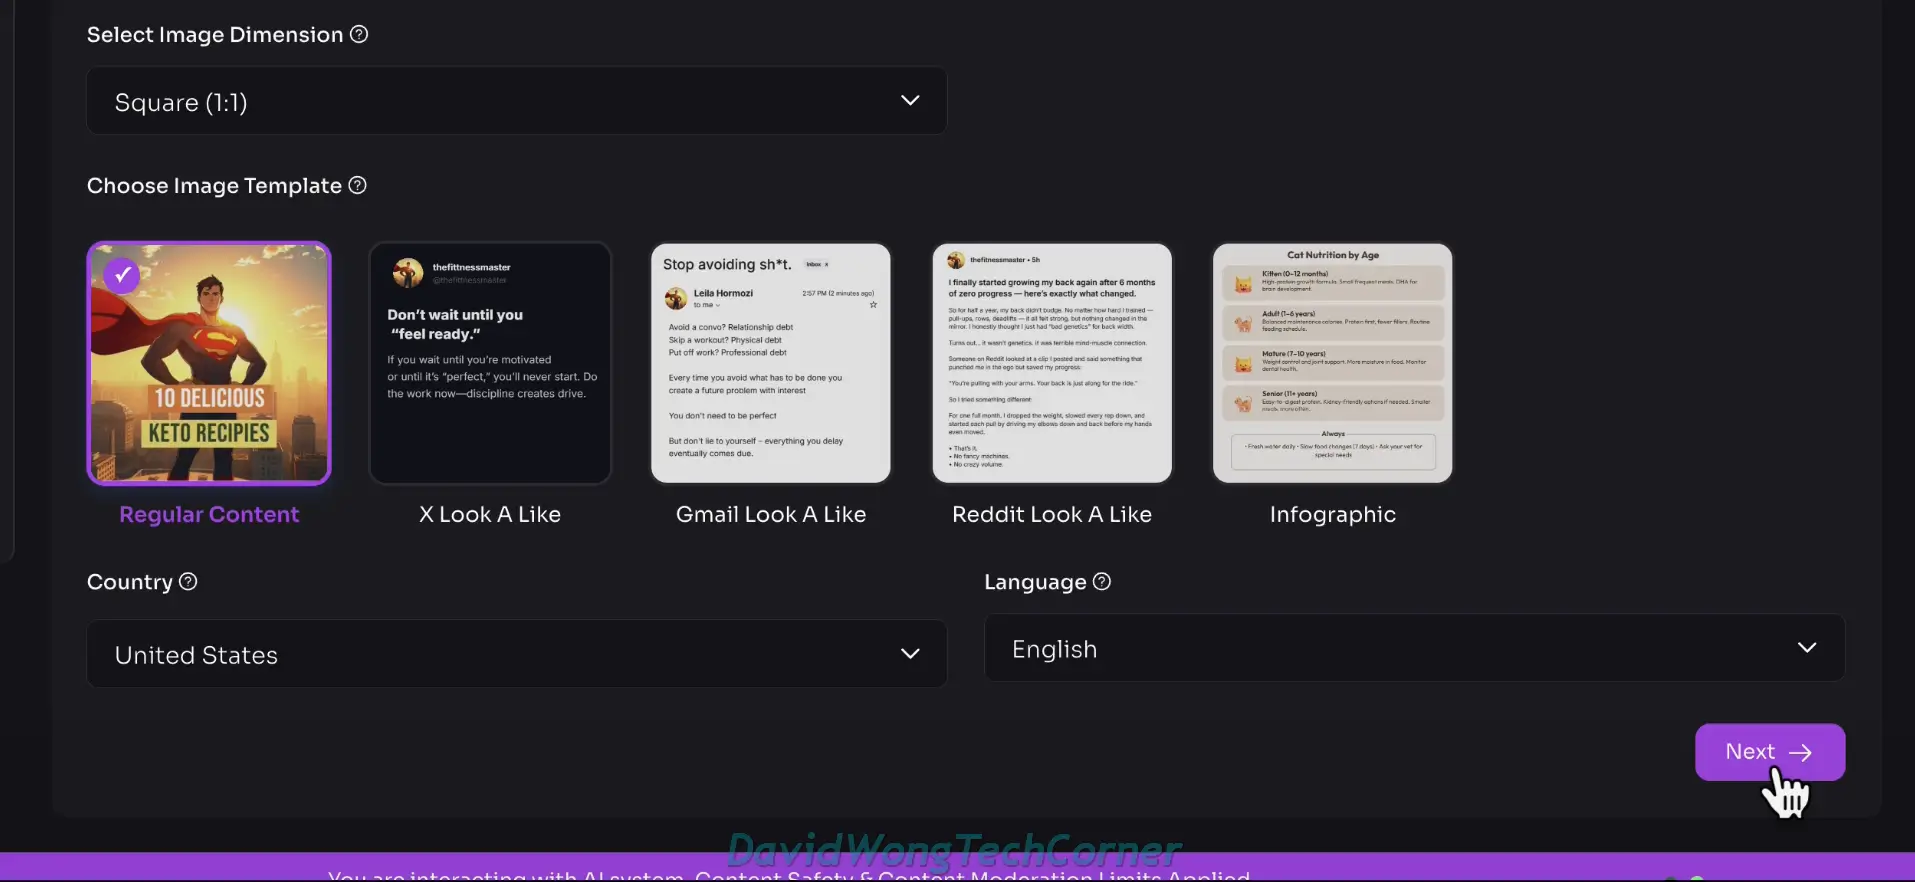This screenshot has height=882, width=1915.
Task: Open the Square (1:1) dimension dropdown
Action: tap(516, 101)
